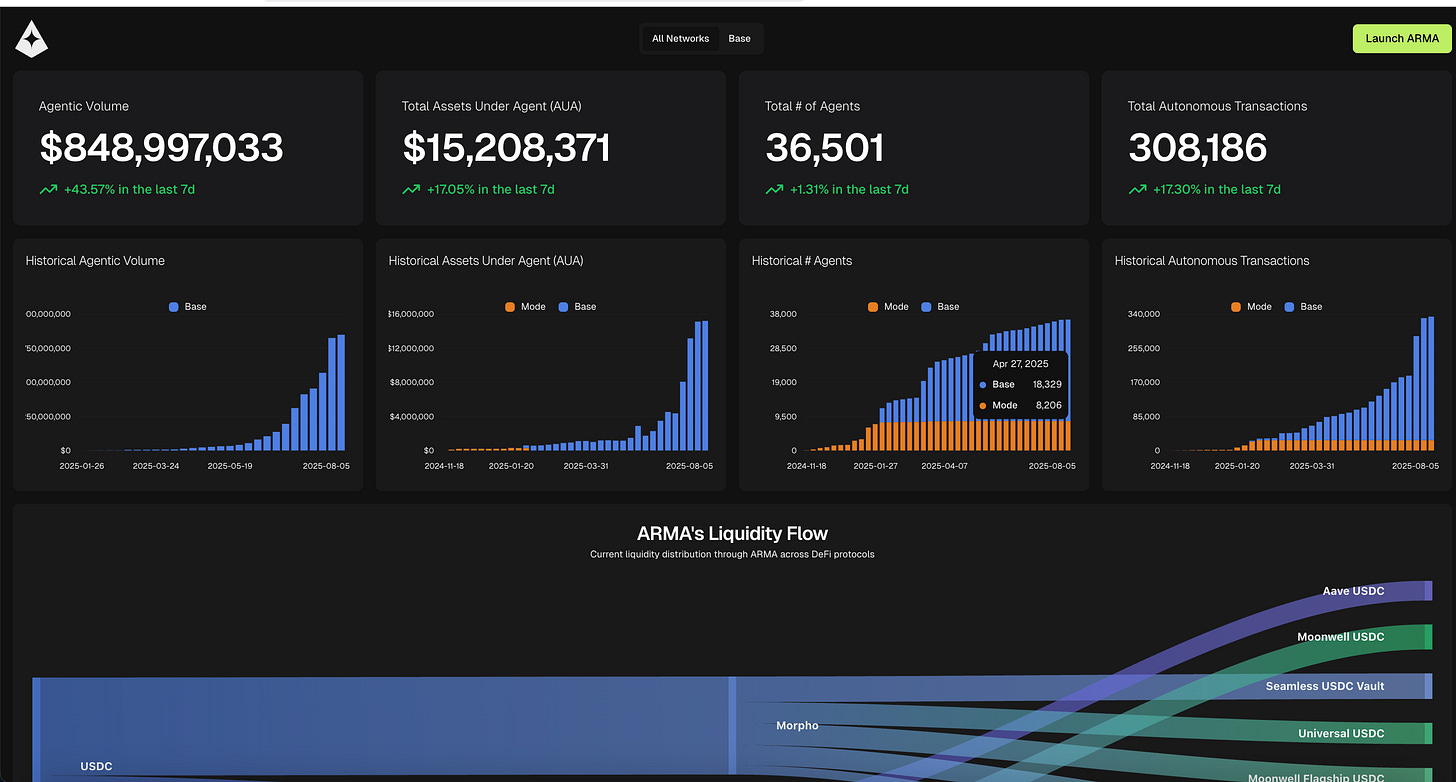This screenshot has height=782, width=1456.
Task: Switch to the Base network tab
Action: [739, 39]
